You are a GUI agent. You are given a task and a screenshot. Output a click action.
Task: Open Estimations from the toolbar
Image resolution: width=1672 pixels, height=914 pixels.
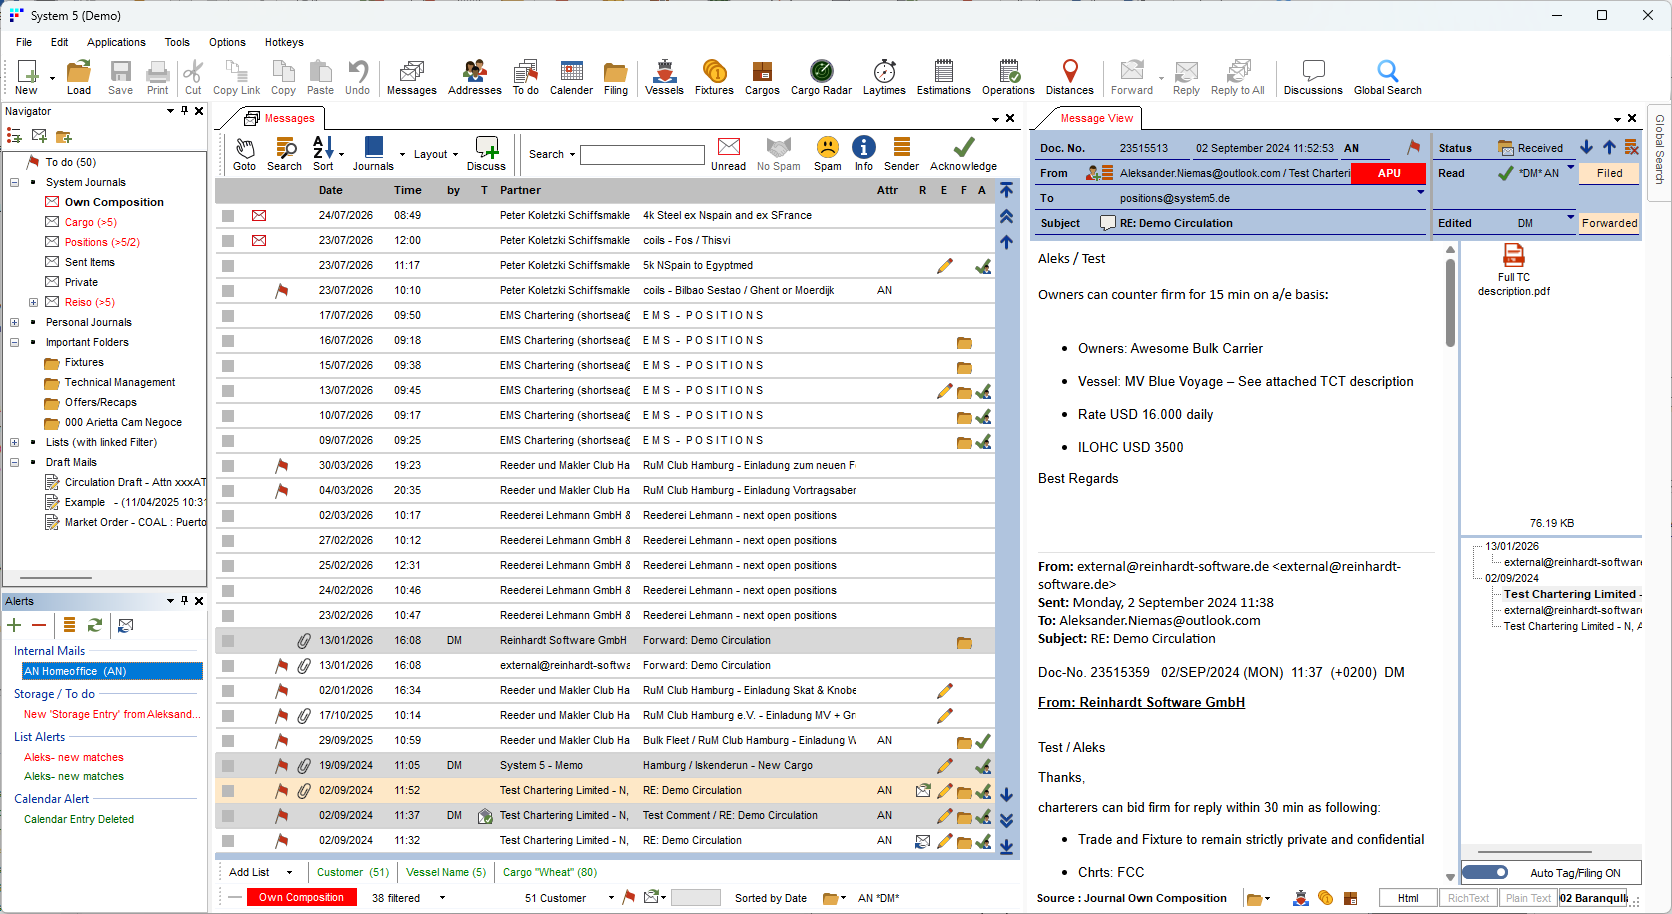pos(943,78)
